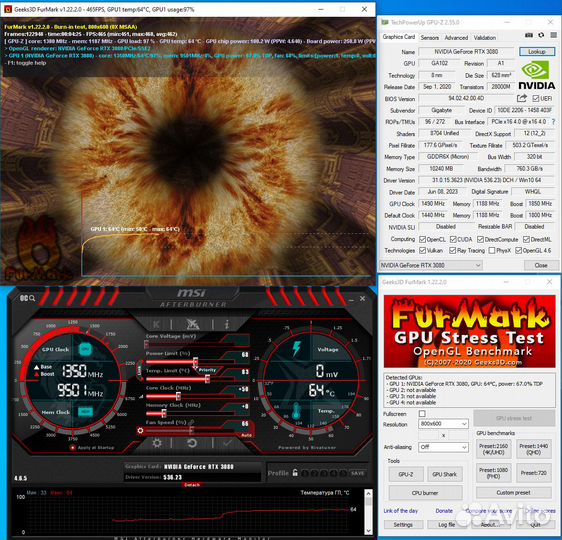Toggle the Afterburner profile lock icon
The height and width of the screenshot is (540, 562).
(295, 473)
